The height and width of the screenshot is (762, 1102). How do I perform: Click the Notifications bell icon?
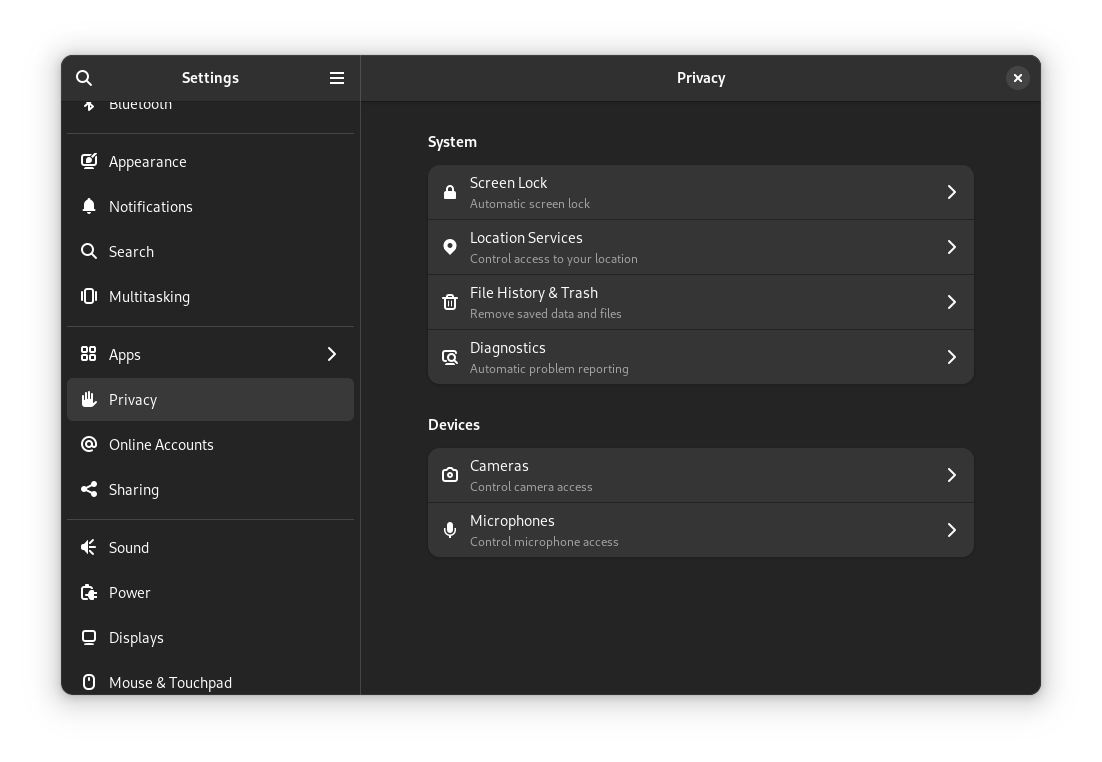(89, 206)
